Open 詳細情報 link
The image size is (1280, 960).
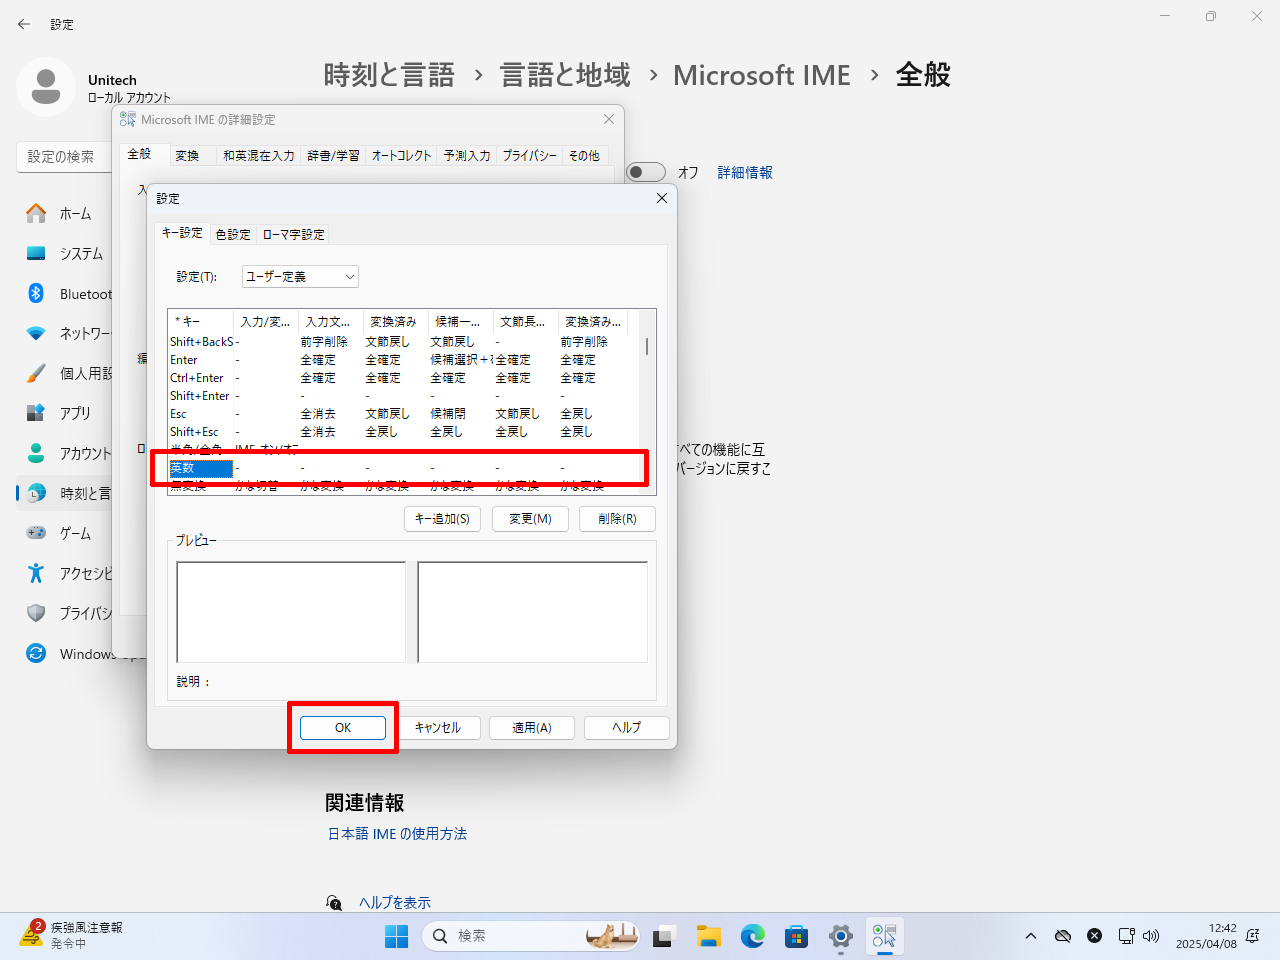(745, 173)
